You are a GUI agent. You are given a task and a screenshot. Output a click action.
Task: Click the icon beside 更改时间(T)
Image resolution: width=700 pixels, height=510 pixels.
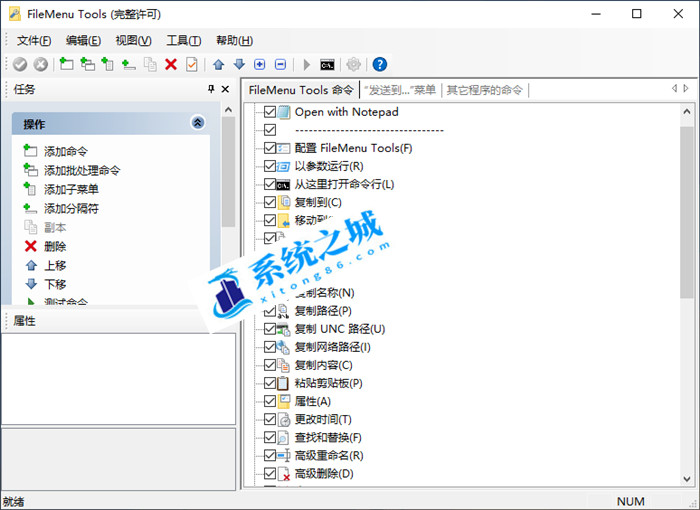pyautogui.click(x=284, y=419)
